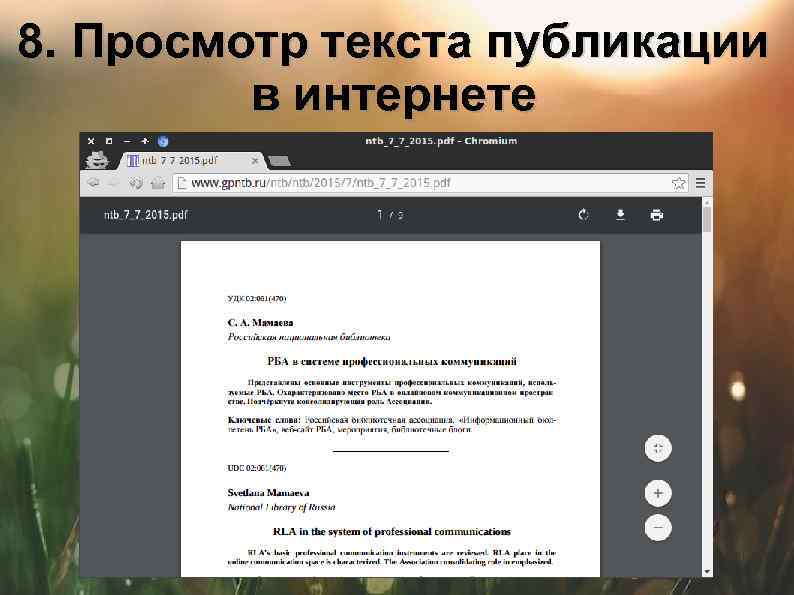Select the ntb_7_7_2015.pdf browser tab

click(192, 161)
